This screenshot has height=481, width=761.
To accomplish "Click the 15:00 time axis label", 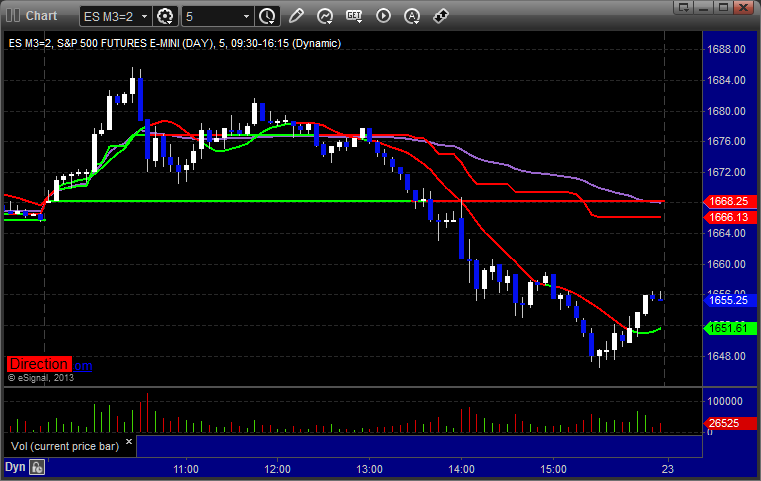I will pyautogui.click(x=553, y=469).
